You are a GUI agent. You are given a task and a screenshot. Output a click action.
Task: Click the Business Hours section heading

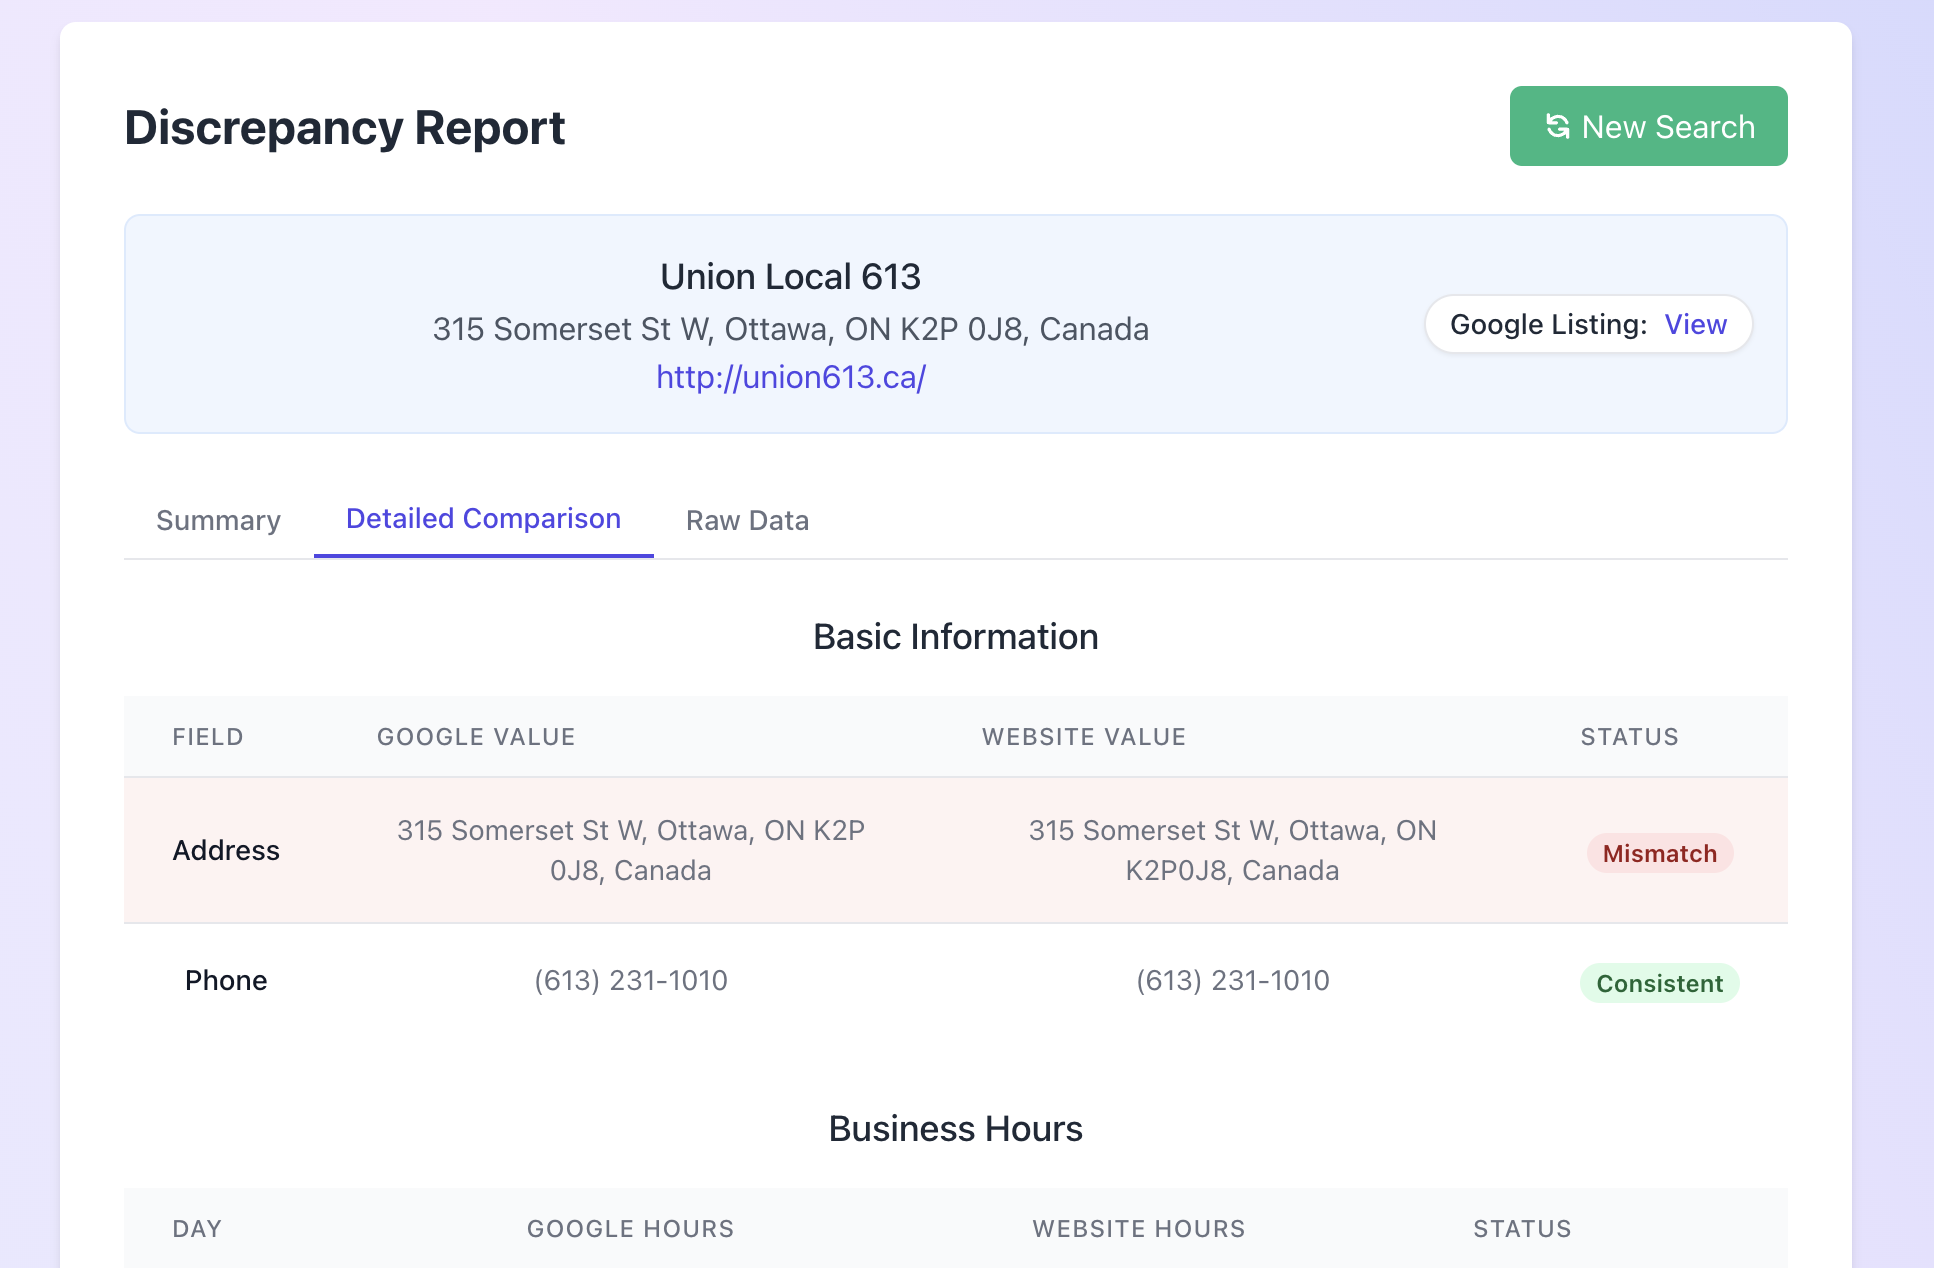coord(955,1128)
